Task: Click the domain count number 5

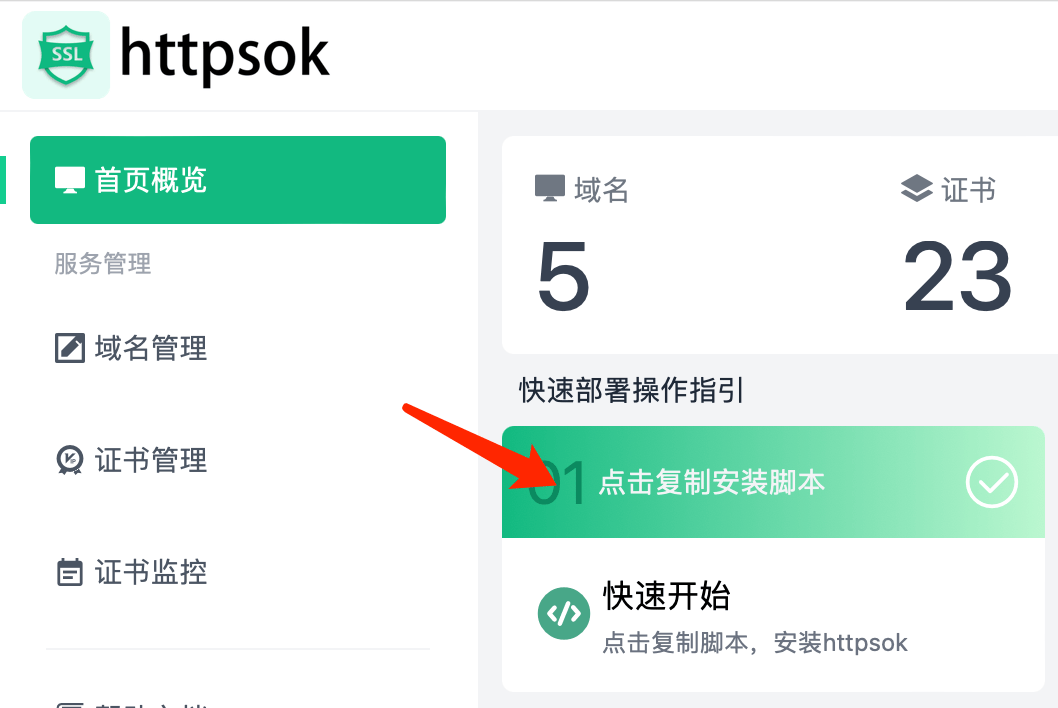Action: pos(563,277)
